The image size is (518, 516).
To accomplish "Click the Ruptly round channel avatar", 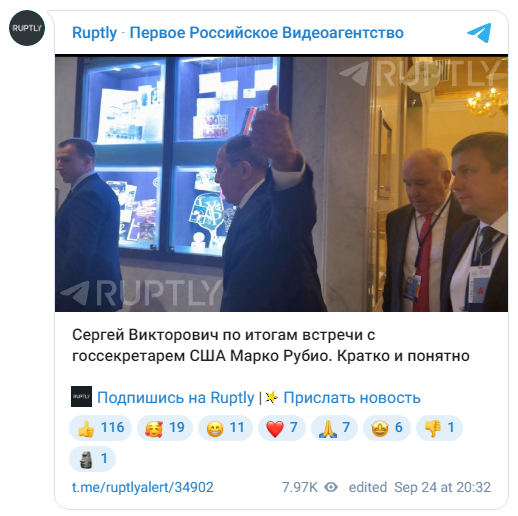I will tap(27, 28).
